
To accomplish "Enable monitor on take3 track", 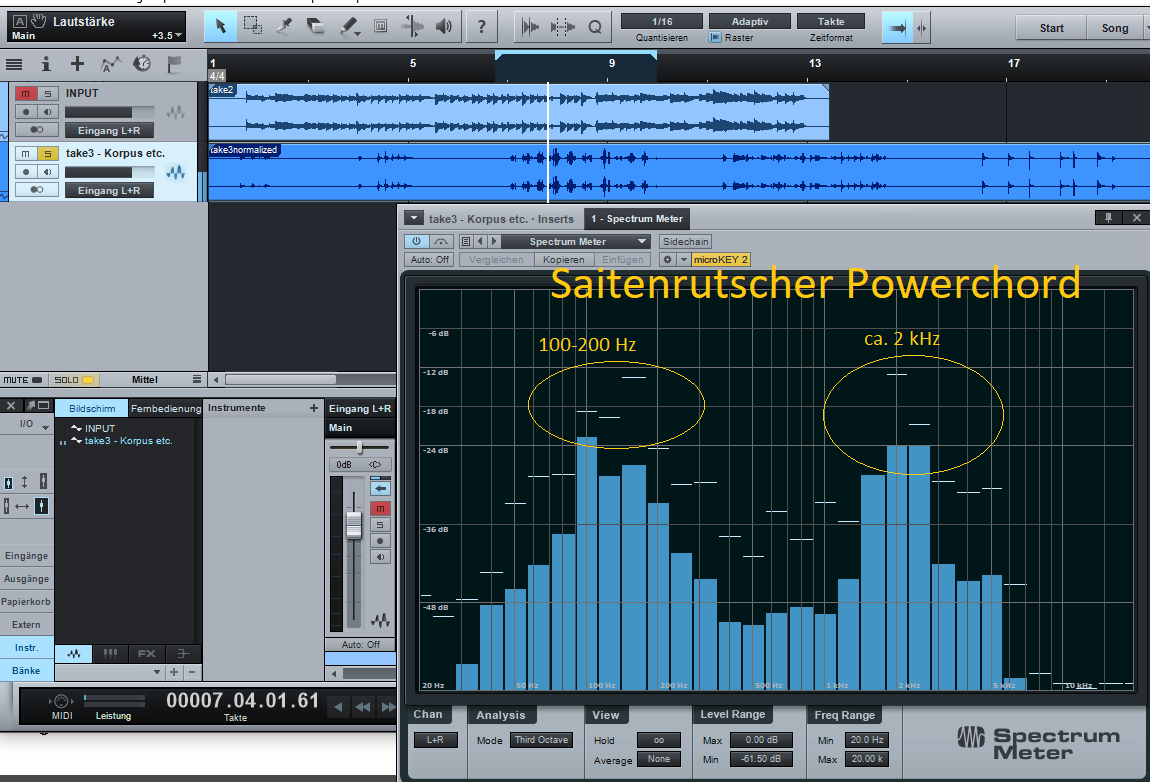I will point(48,172).
